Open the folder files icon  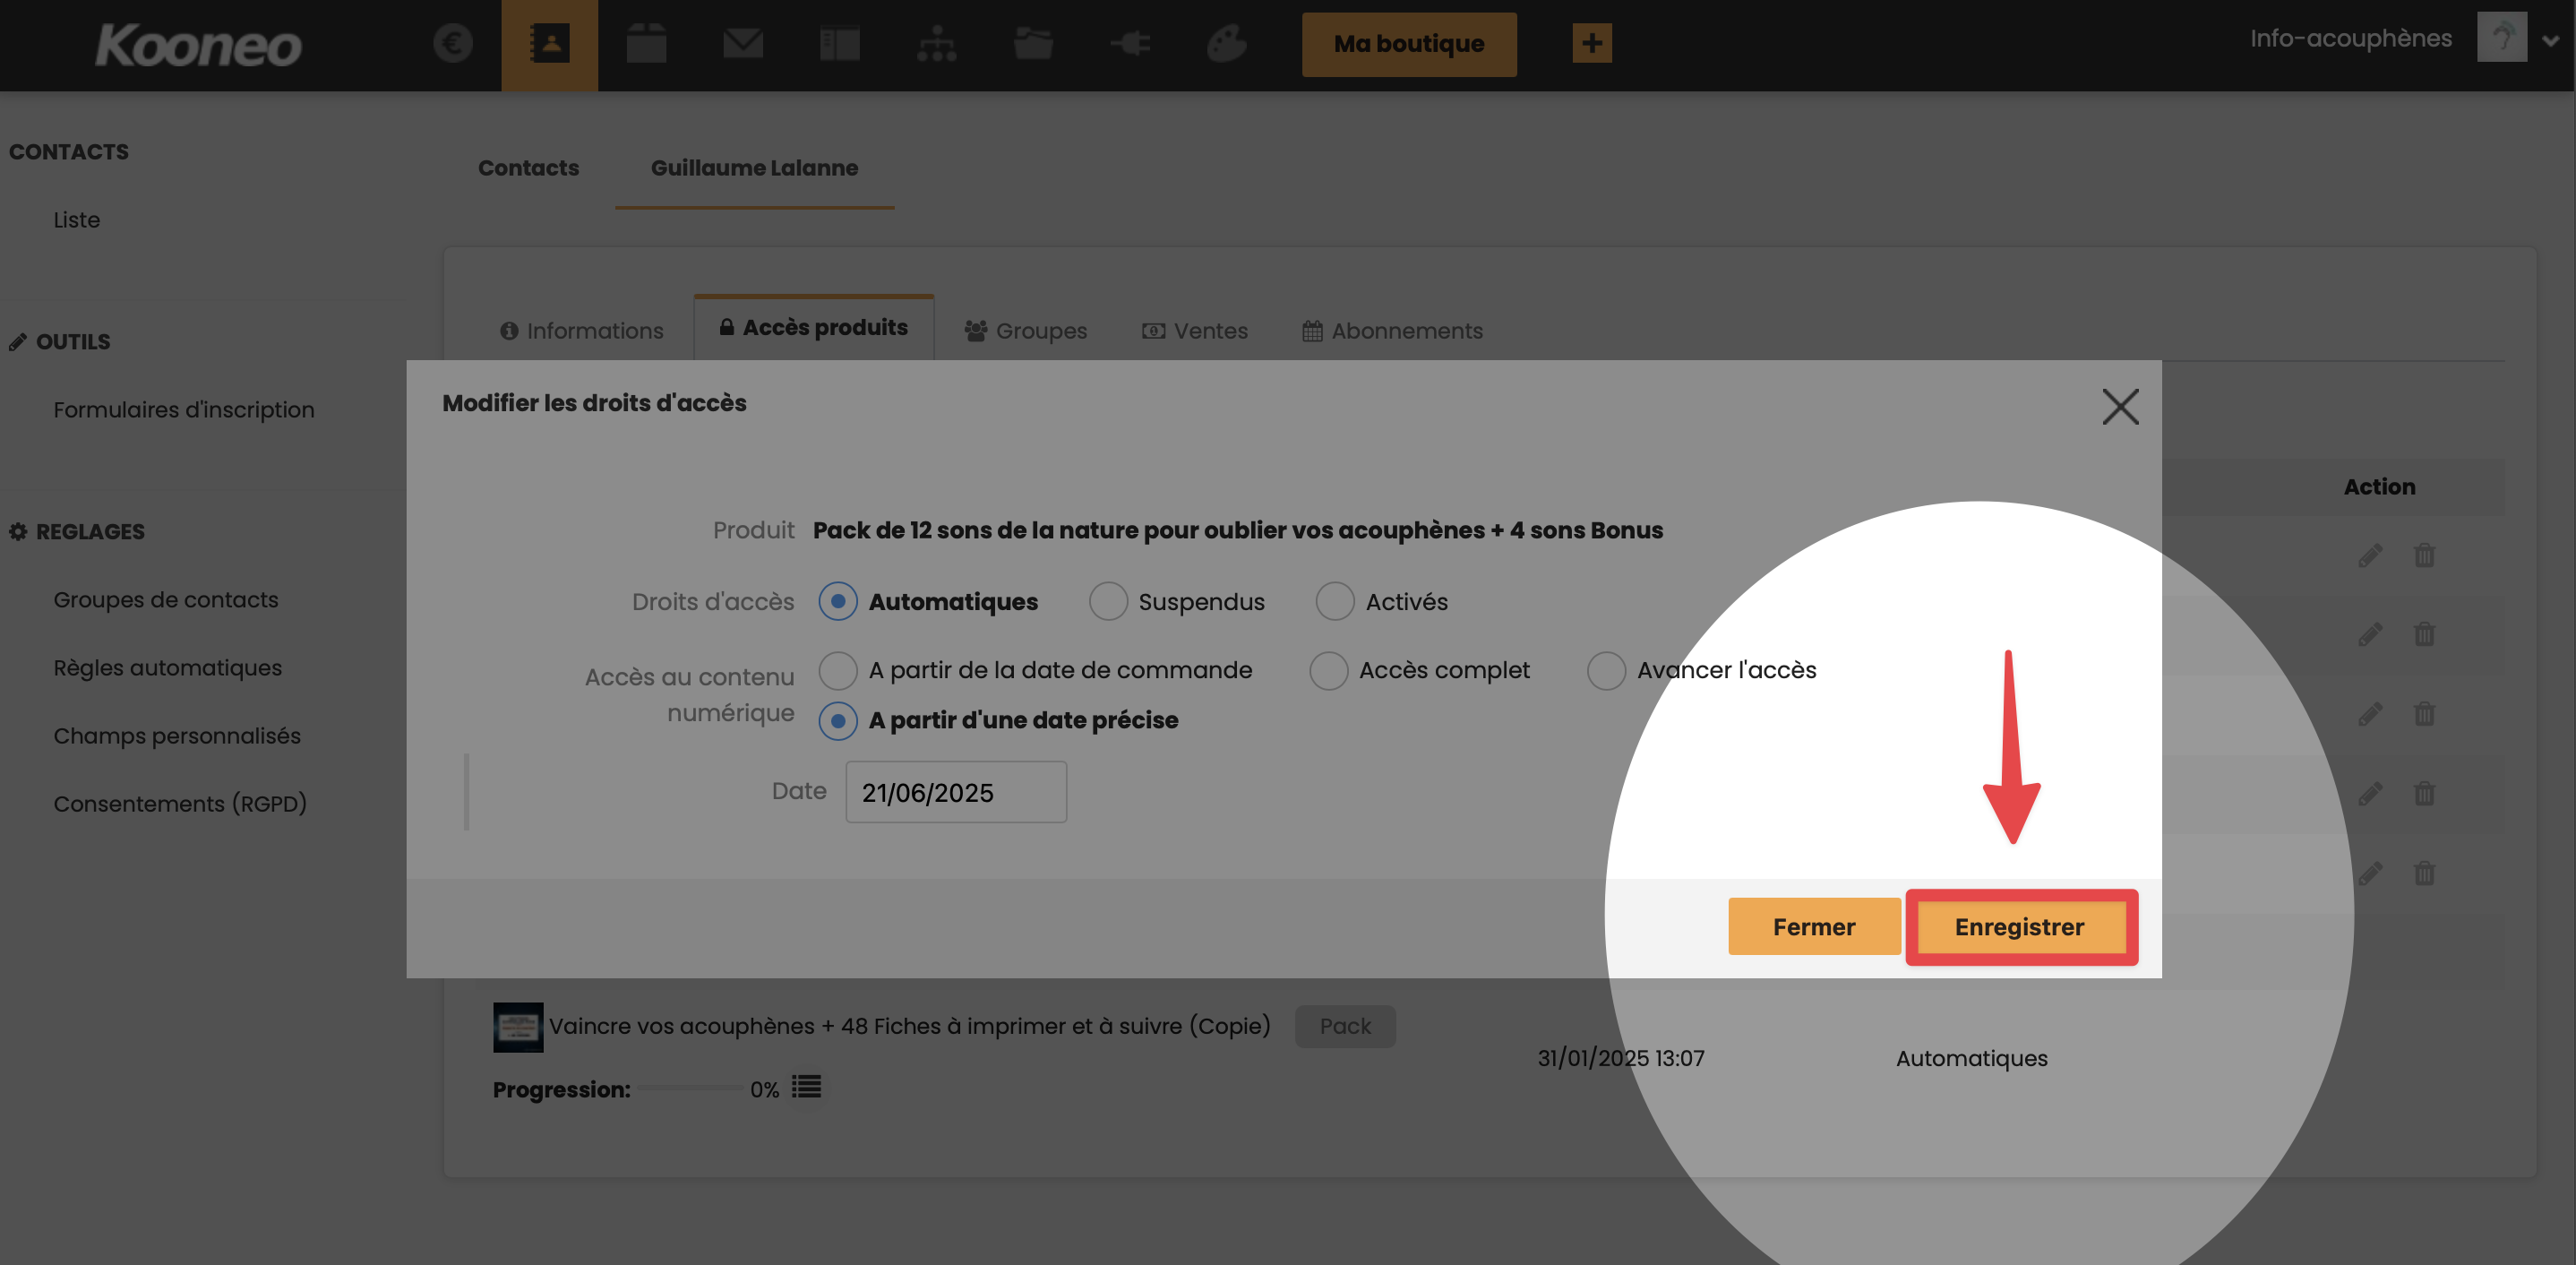tap(1033, 44)
